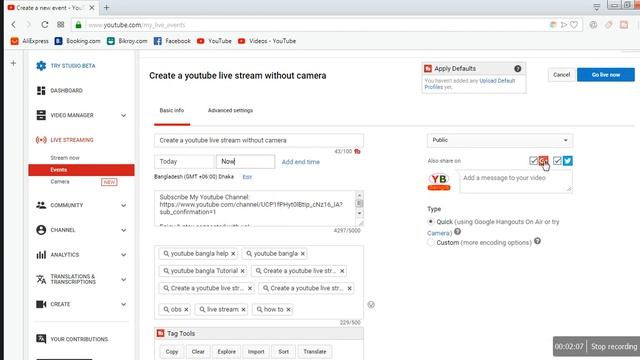The width and height of the screenshot is (640, 360).
Task: Click the Cancel button
Action: [562, 75]
